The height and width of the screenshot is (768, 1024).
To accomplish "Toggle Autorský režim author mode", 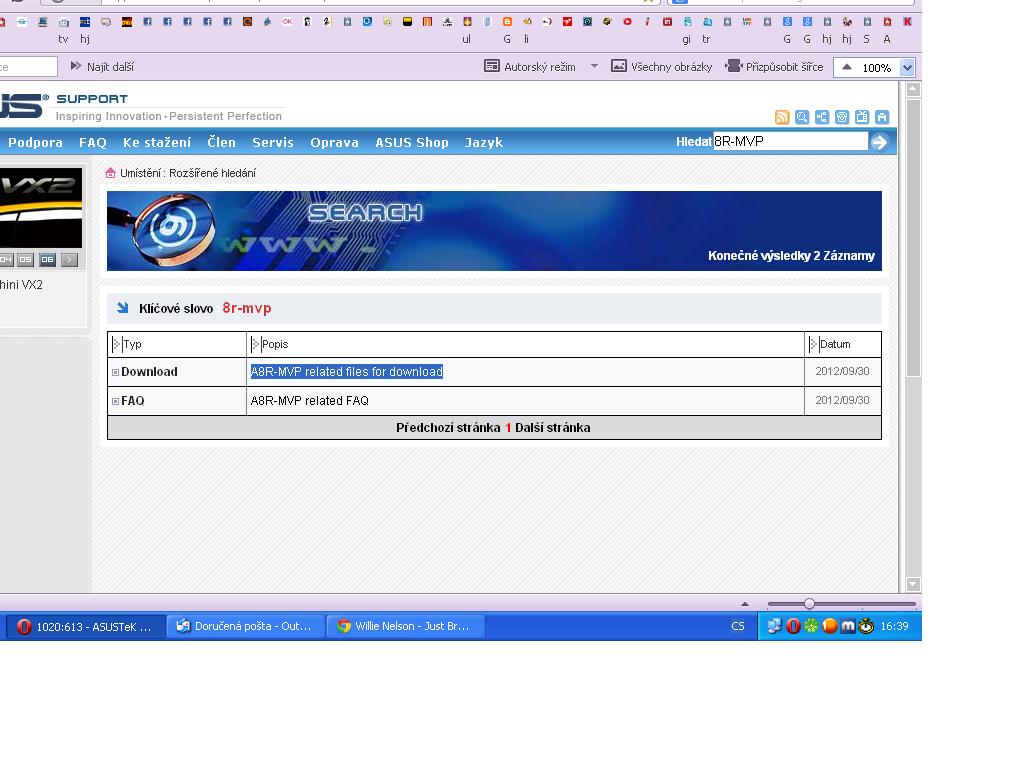I will [x=530, y=67].
